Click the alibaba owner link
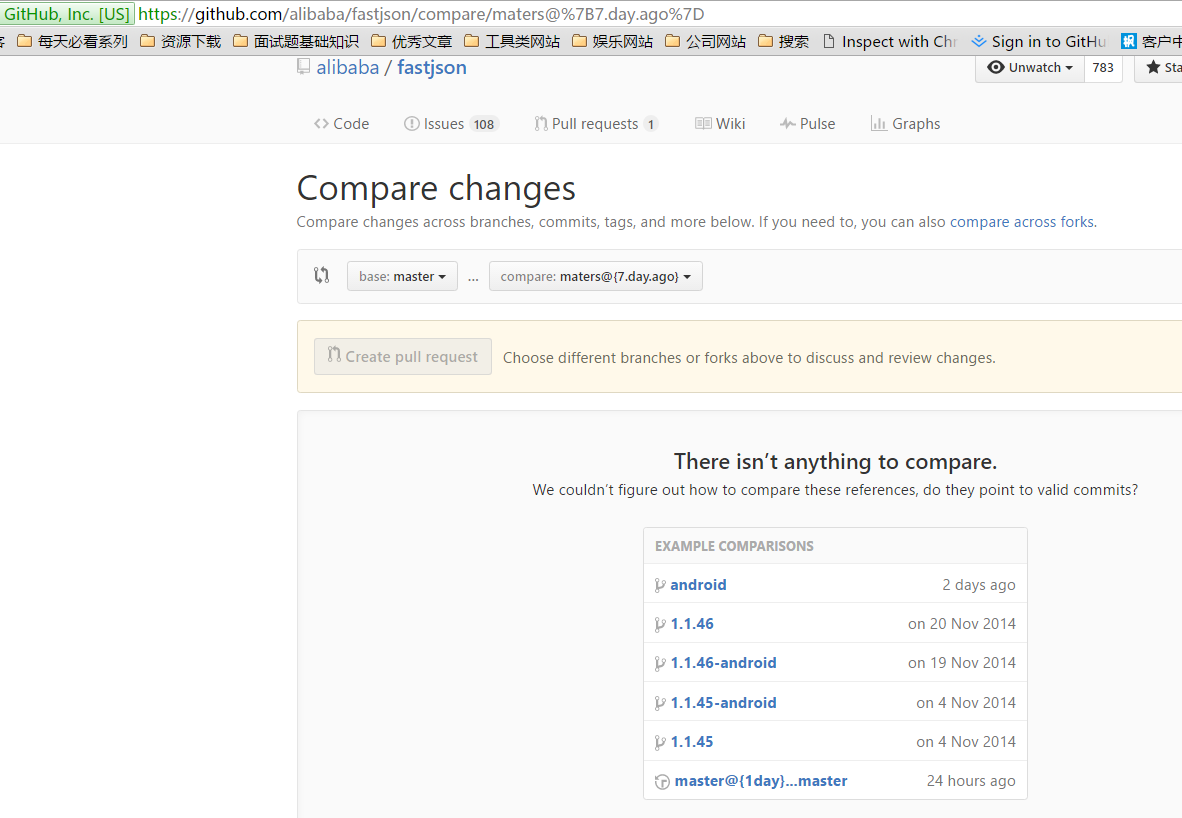The image size is (1182, 818). (348, 67)
